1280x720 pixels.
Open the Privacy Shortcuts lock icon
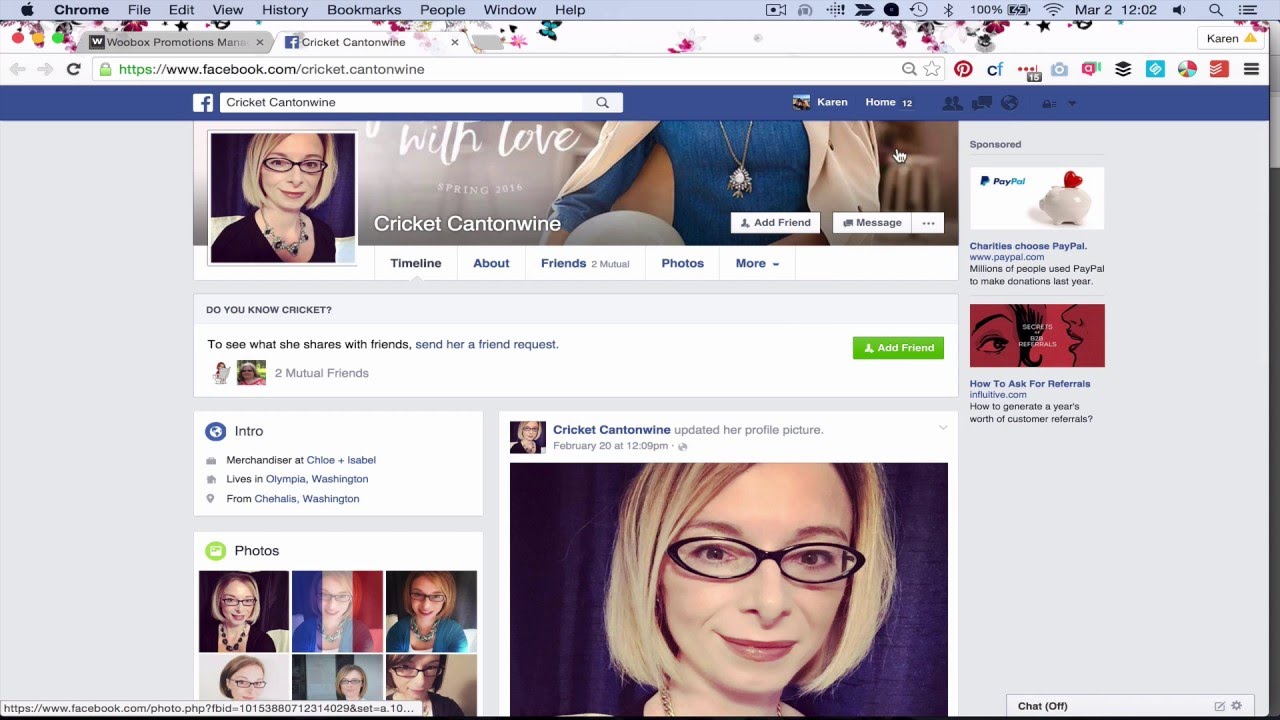tap(1049, 103)
